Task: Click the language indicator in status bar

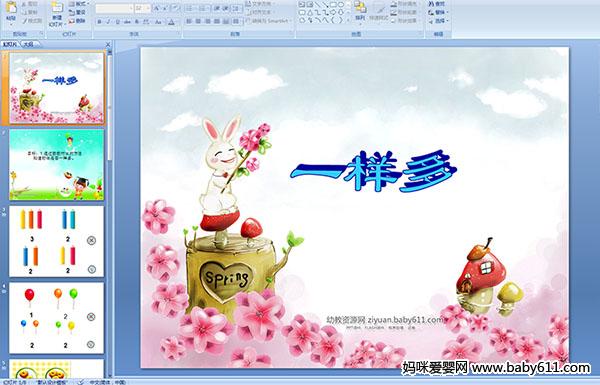Action: click(x=108, y=382)
